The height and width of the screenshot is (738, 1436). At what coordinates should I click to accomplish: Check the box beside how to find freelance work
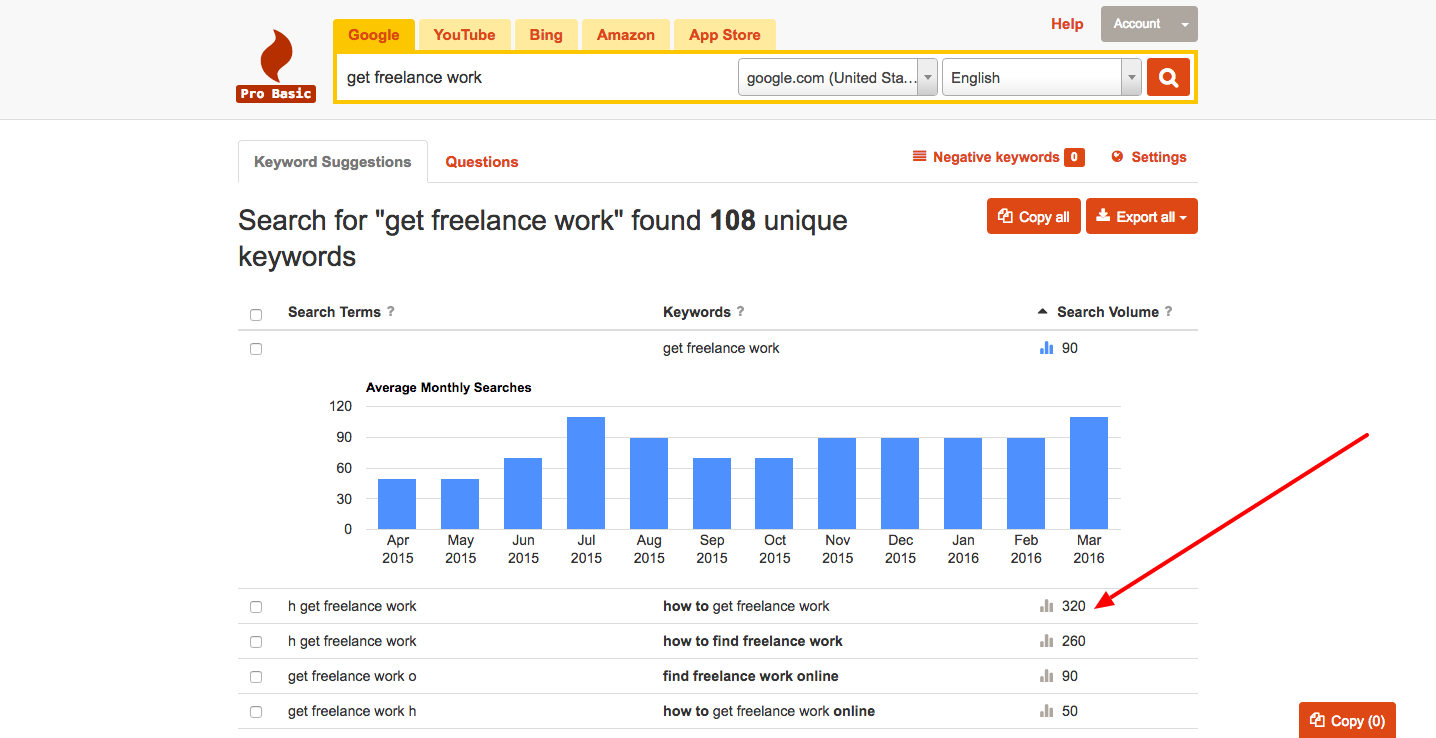(256, 641)
